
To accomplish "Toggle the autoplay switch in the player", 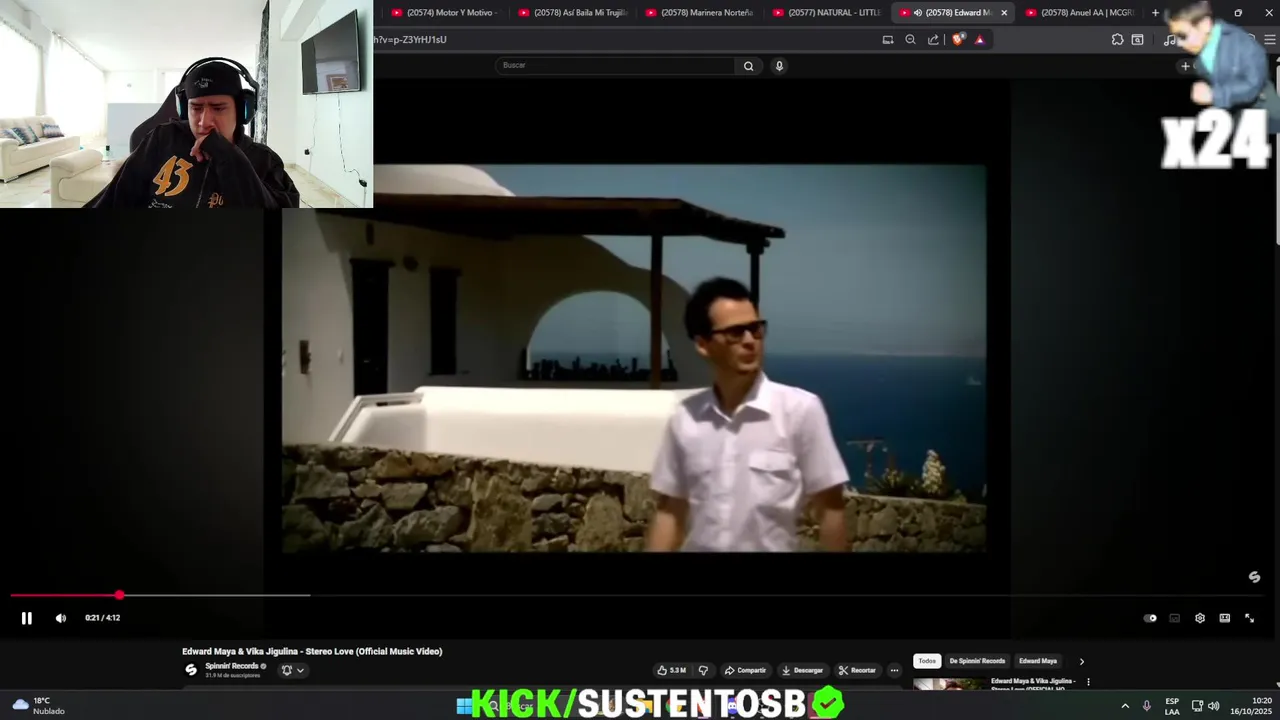I will pos(1150,618).
